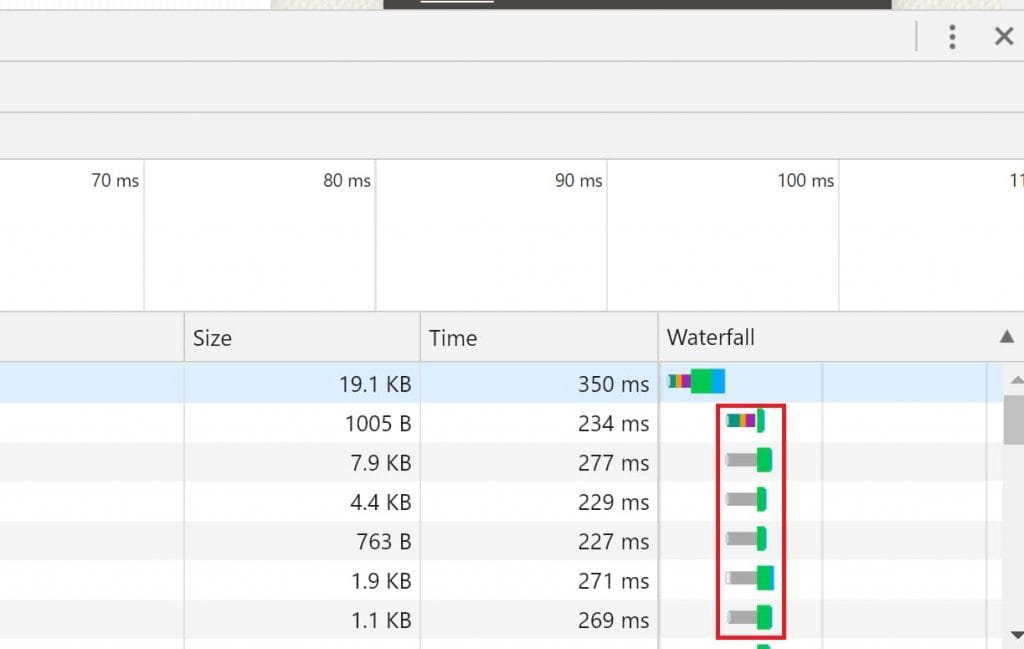Viewport: 1024px width, 649px height.
Task: Sort requests by the Size column
Action: point(212,338)
